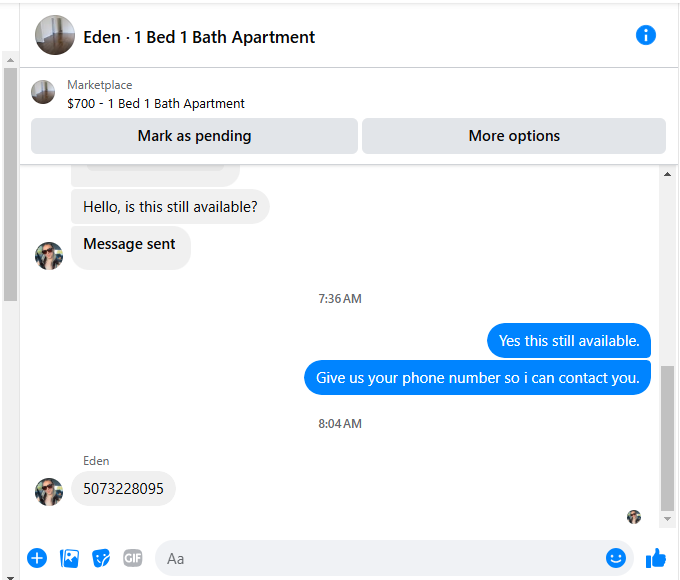This screenshot has height=580, width=680.
Task: Attach a photo using image icon
Action: [69, 558]
